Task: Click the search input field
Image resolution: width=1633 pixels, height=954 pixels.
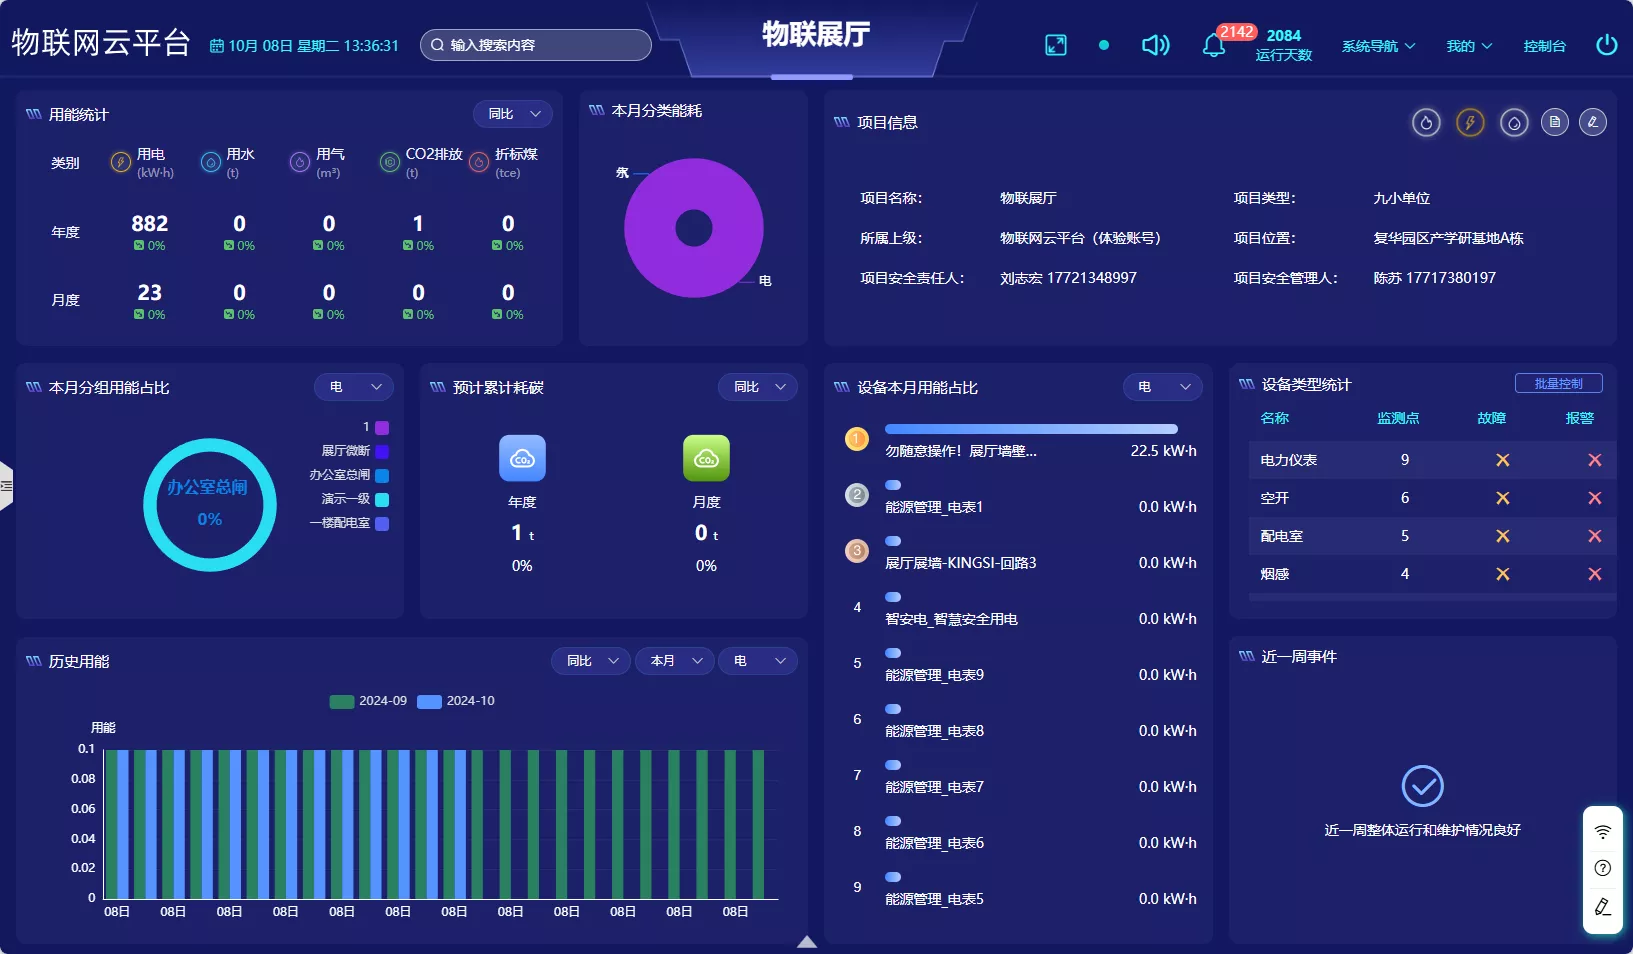Action: [x=536, y=45]
